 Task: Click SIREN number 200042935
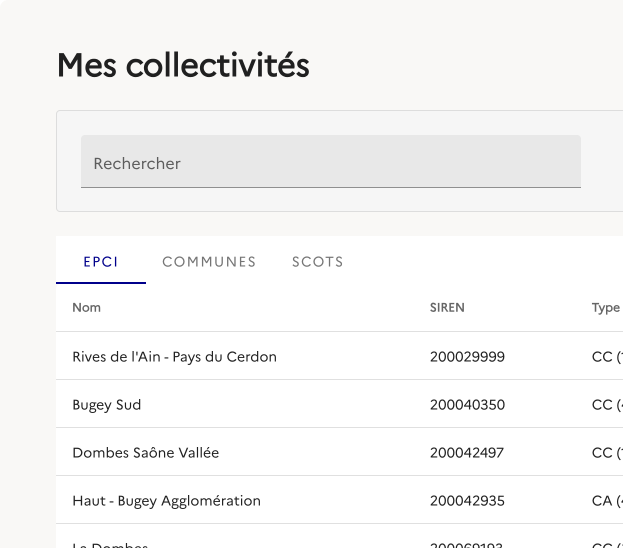tap(467, 501)
